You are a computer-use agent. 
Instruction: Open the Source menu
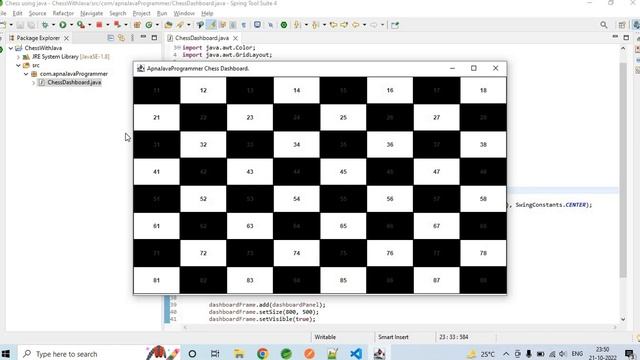point(37,13)
